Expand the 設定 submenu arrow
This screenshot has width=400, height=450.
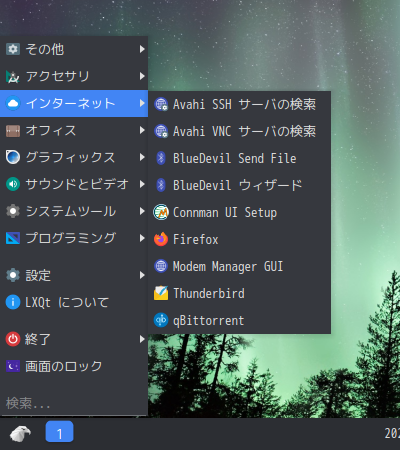[142, 275]
